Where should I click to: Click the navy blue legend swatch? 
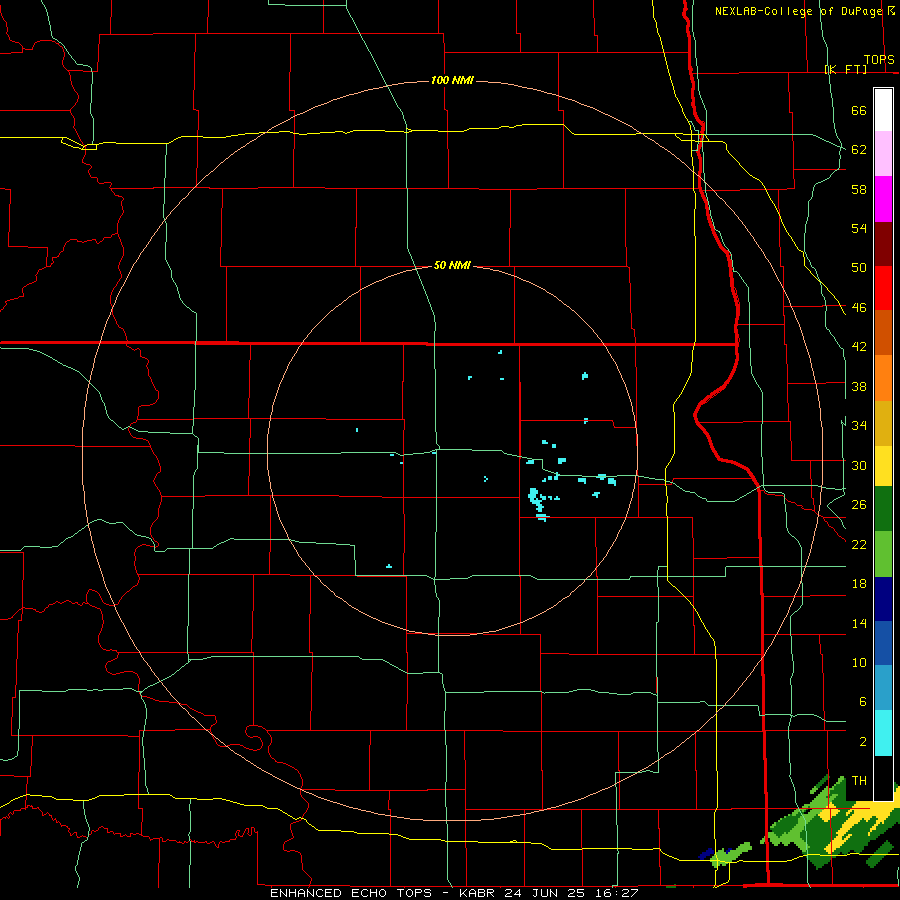[883, 599]
